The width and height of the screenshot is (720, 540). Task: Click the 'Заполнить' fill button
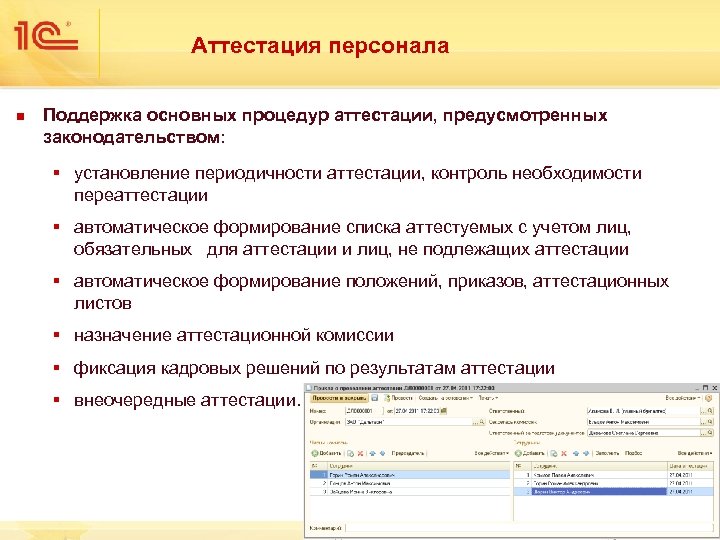click(x=607, y=453)
